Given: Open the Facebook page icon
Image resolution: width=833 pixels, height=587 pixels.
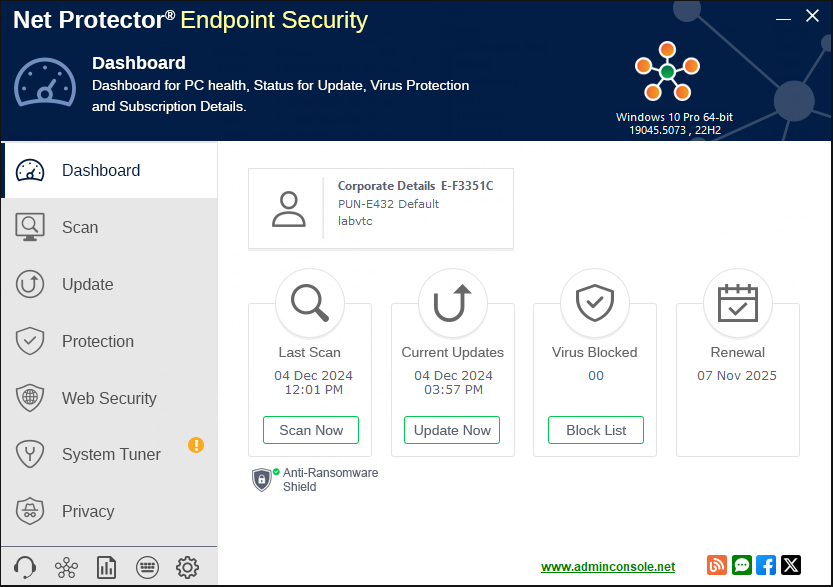Looking at the screenshot, I should (x=766, y=565).
